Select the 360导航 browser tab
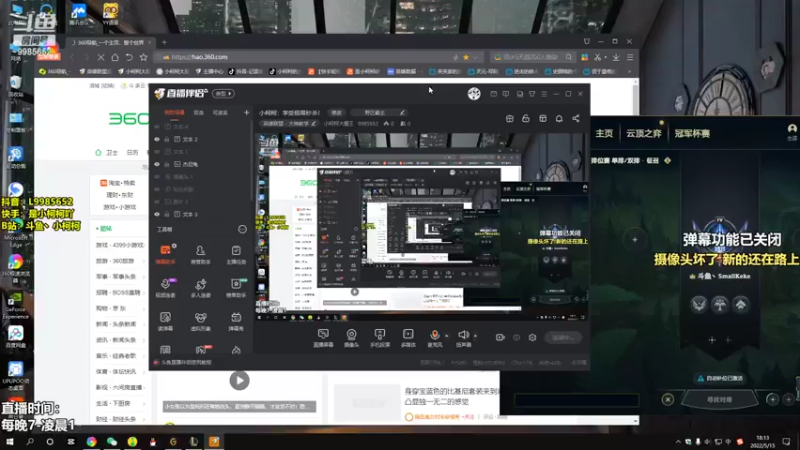Screen dimensions: 800x450 [109, 43]
